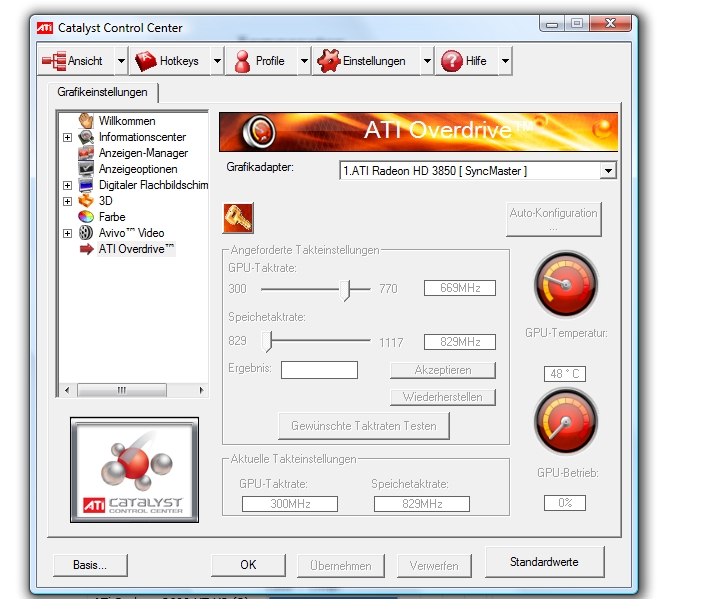702x599 pixels.
Task: Click the Anzeigen-Manager icon
Action: click(x=86, y=153)
